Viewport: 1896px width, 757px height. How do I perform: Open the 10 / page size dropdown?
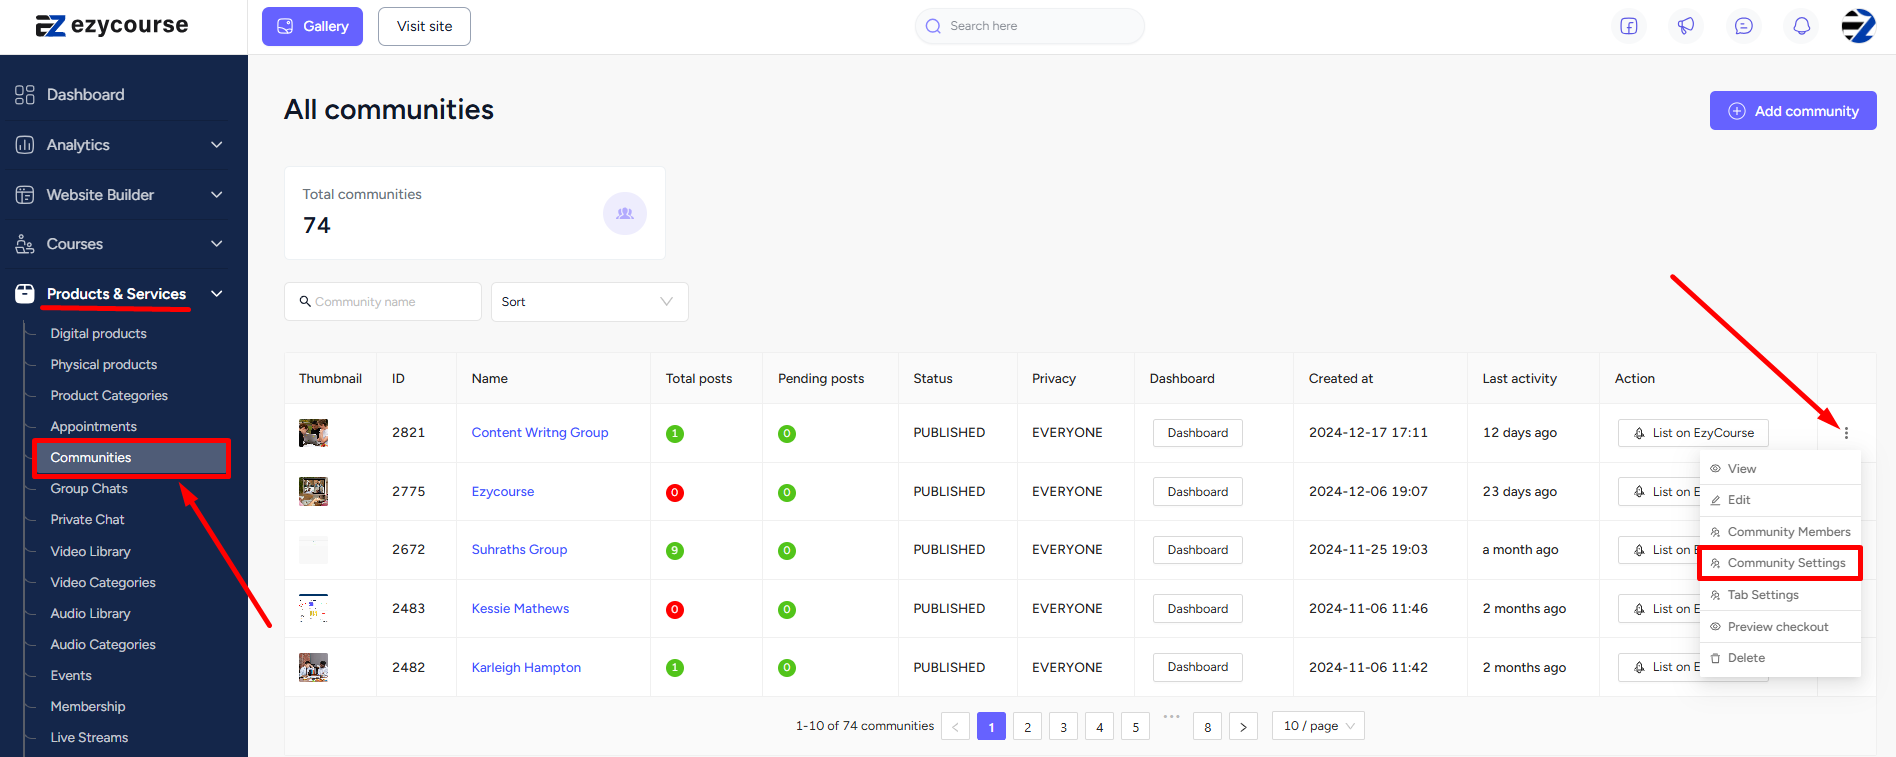[1318, 726]
